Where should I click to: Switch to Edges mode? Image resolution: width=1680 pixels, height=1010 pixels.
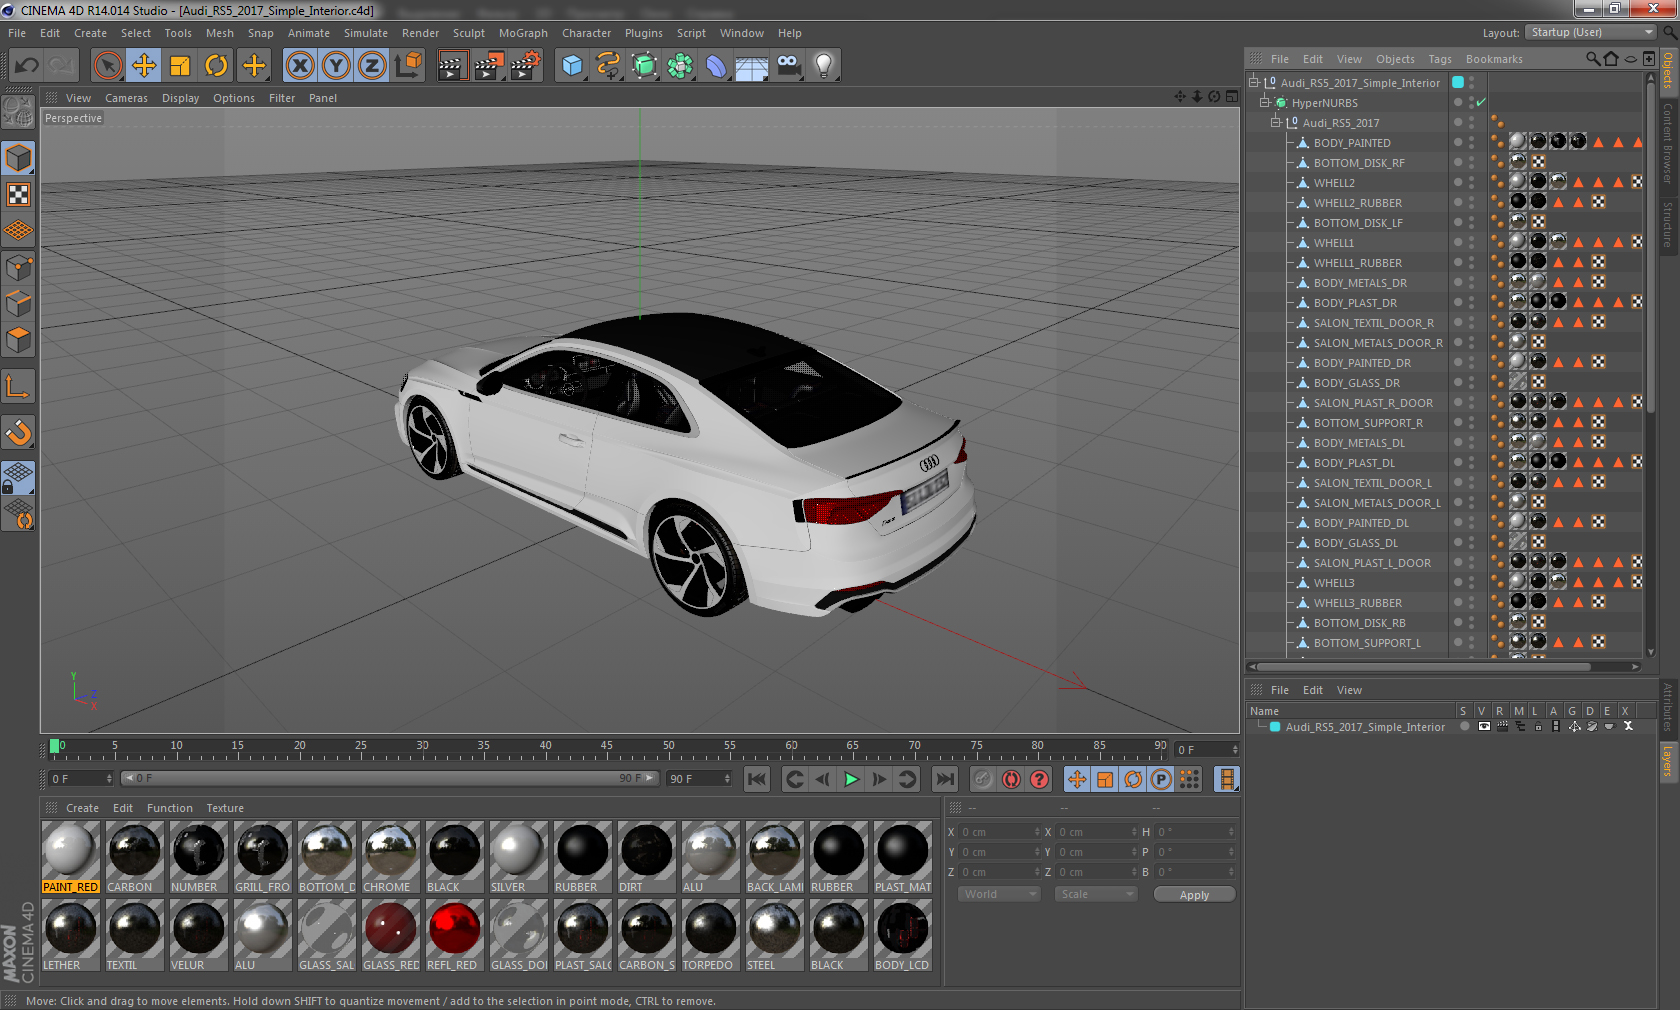coord(18,303)
